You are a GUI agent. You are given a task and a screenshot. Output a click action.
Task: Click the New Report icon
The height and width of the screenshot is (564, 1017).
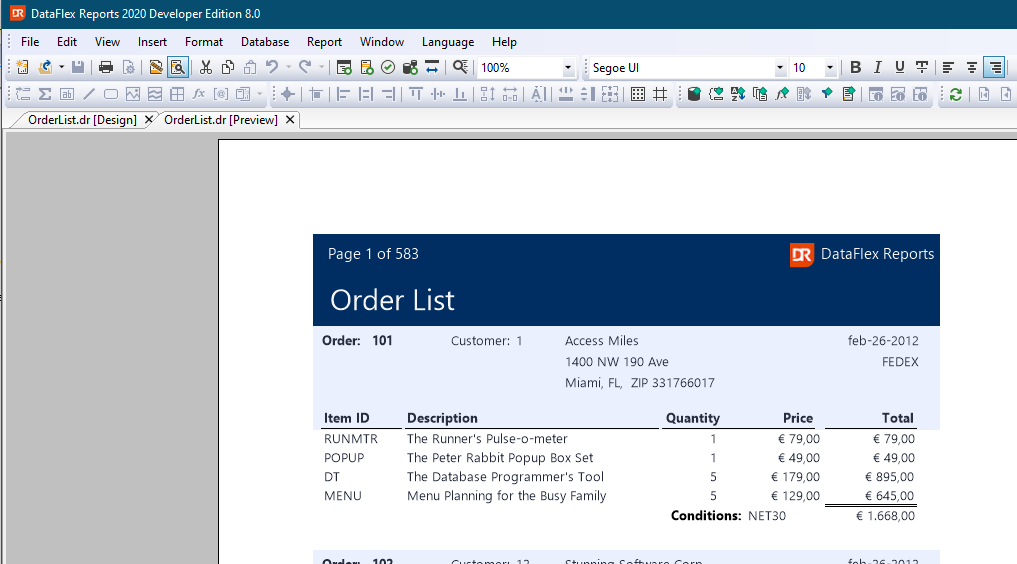point(22,67)
